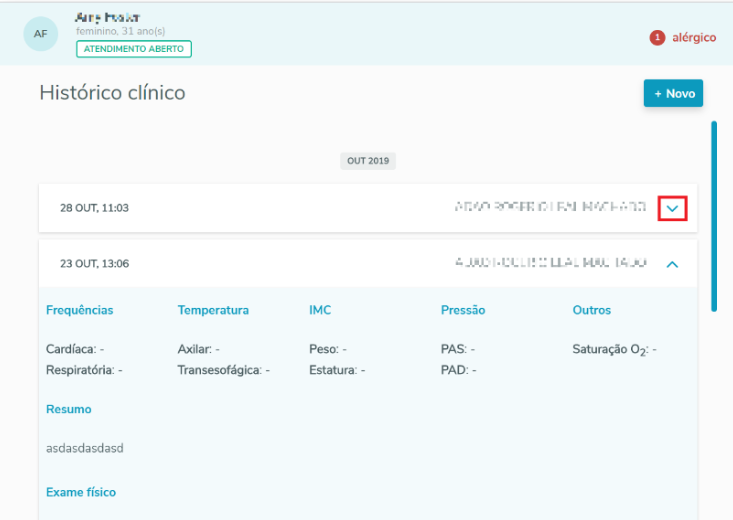Screen dimensions: 733x520
Task: Click the Transesofágica value line
Action: (223, 370)
